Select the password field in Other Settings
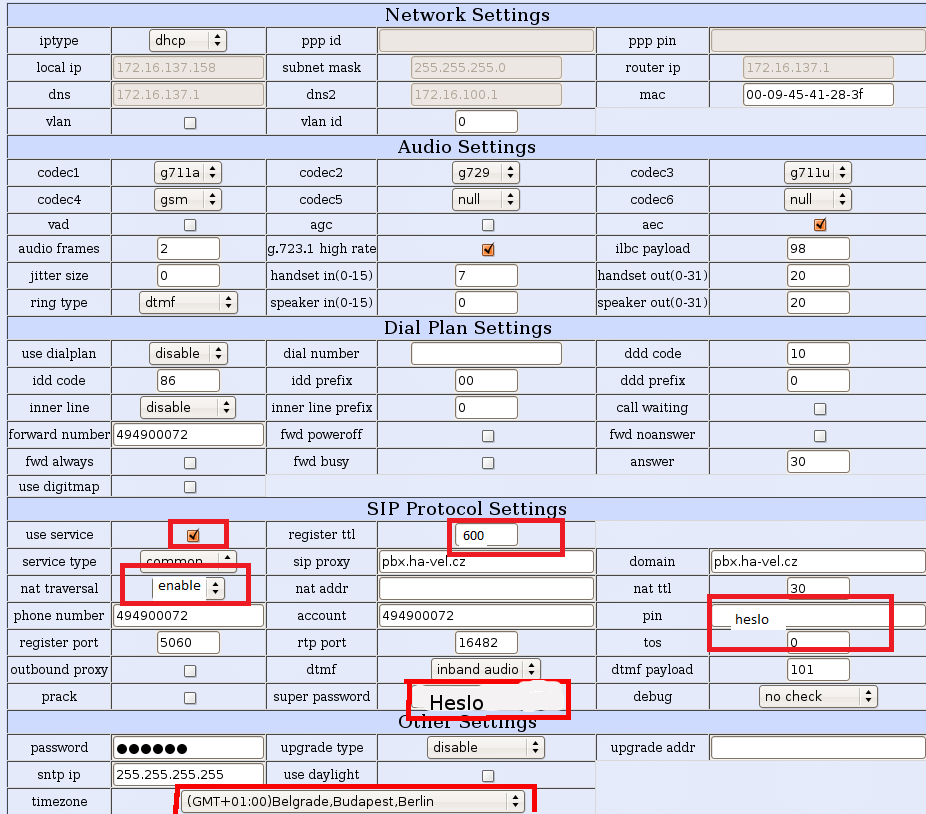Image resolution: width=926 pixels, height=814 pixels. pyautogui.click(x=188, y=748)
